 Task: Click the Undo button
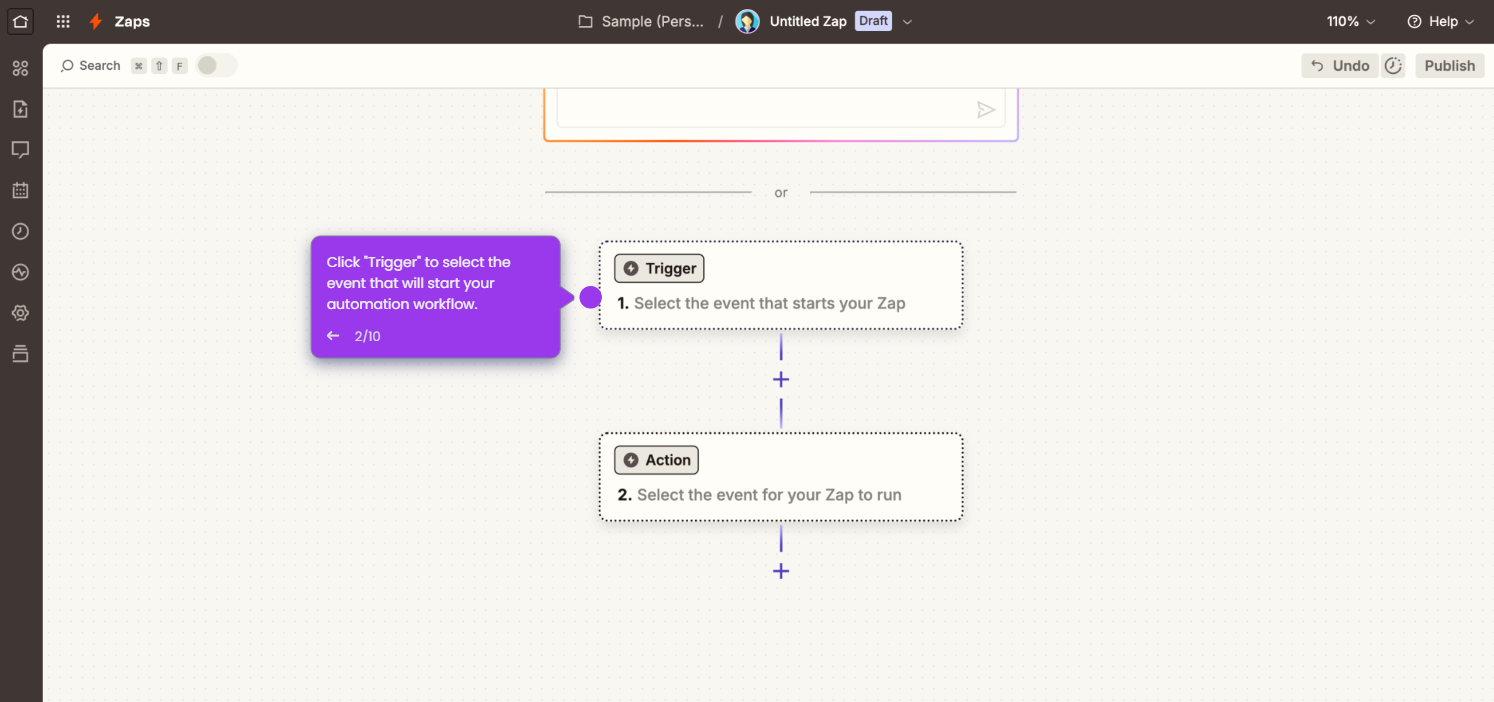click(1340, 66)
